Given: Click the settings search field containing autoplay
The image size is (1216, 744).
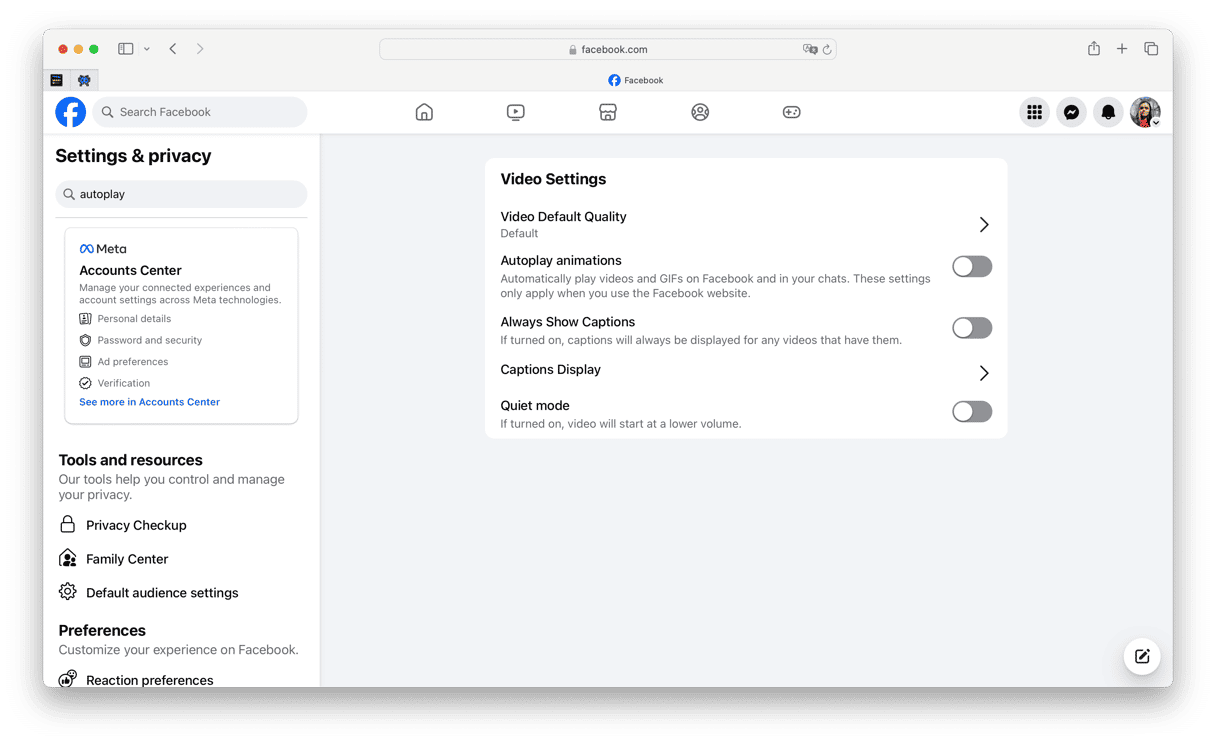Looking at the screenshot, I should [x=181, y=194].
